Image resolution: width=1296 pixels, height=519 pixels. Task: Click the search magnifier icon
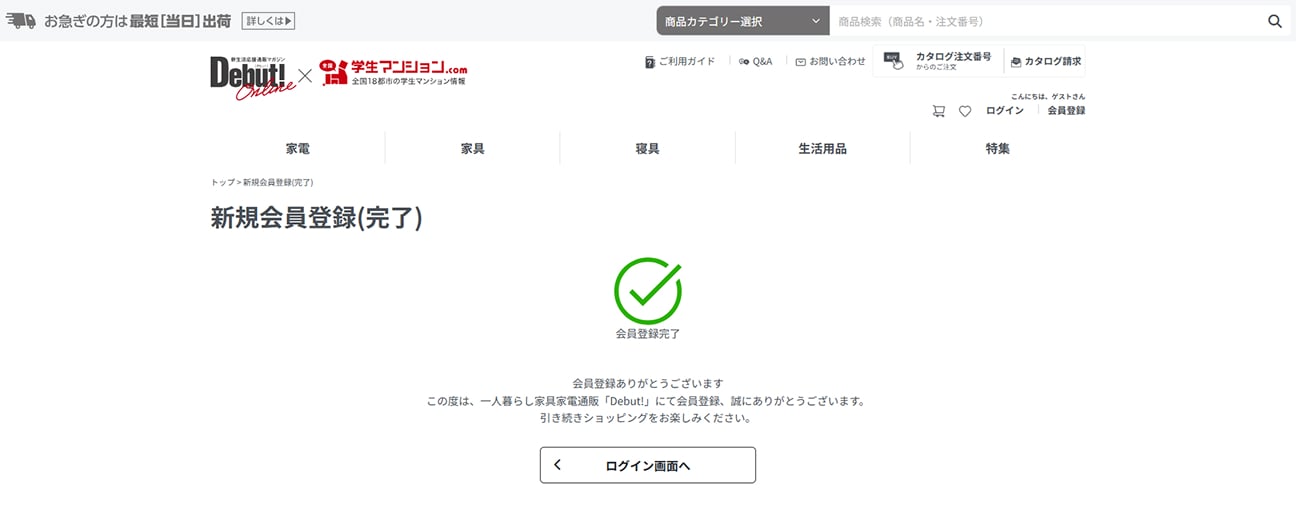[x=1274, y=21]
